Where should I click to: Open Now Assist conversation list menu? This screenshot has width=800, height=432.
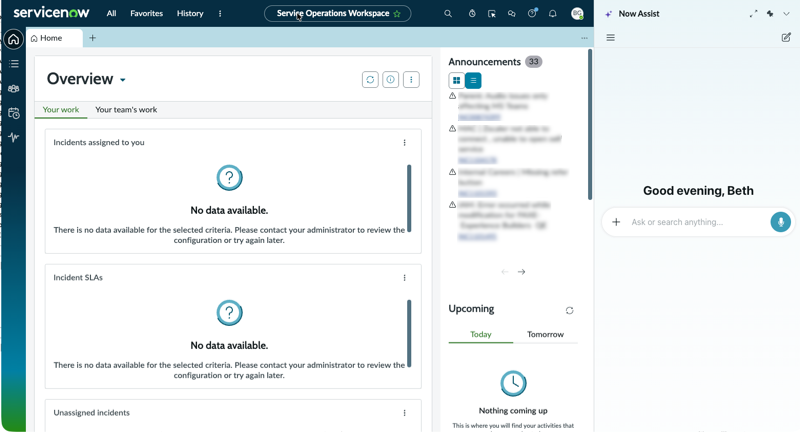pos(610,38)
